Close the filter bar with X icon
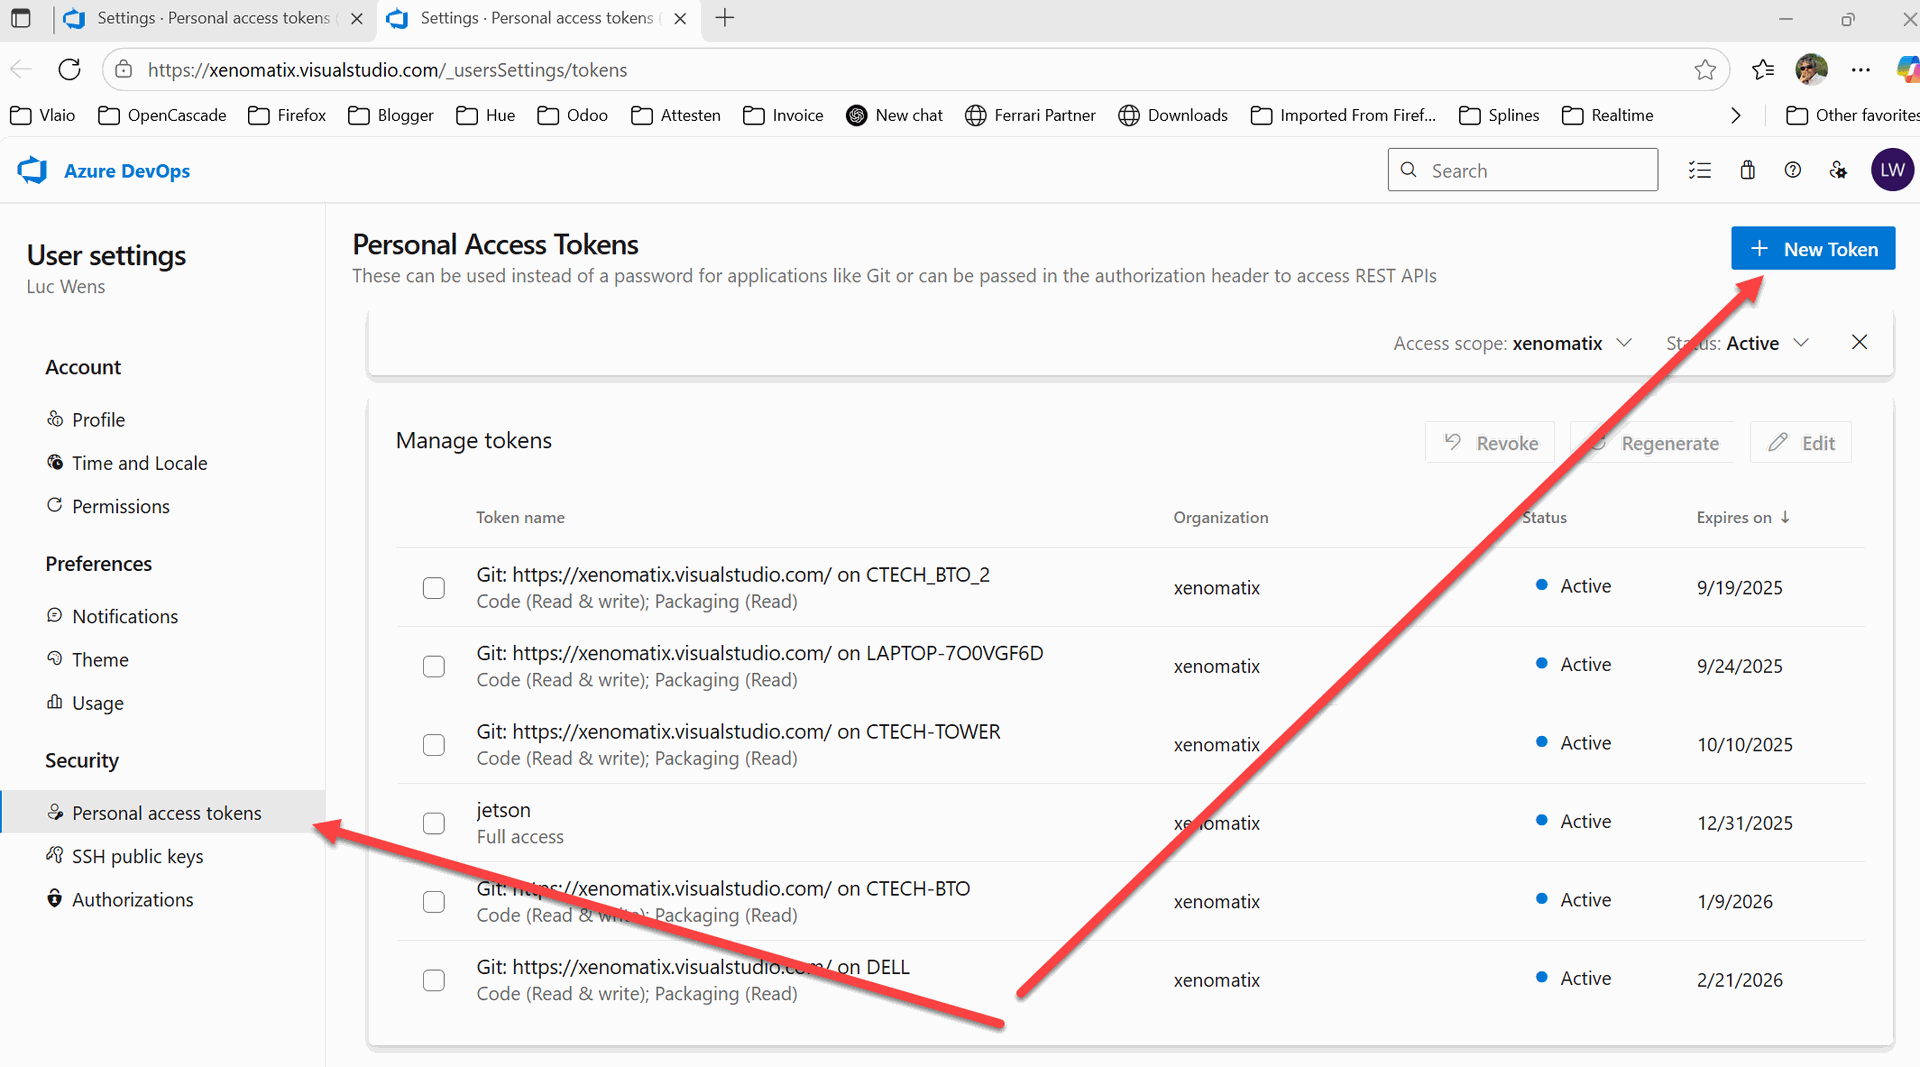 1859,342
